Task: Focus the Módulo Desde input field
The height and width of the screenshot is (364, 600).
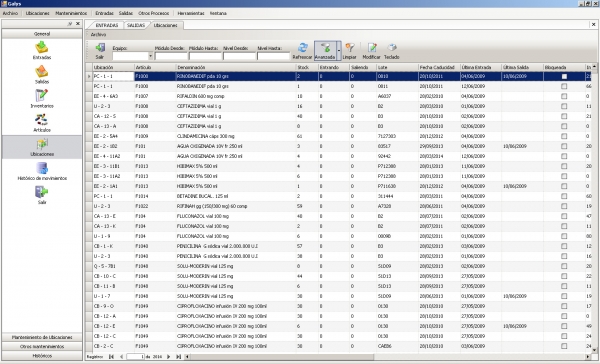Action: [x=171, y=56]
